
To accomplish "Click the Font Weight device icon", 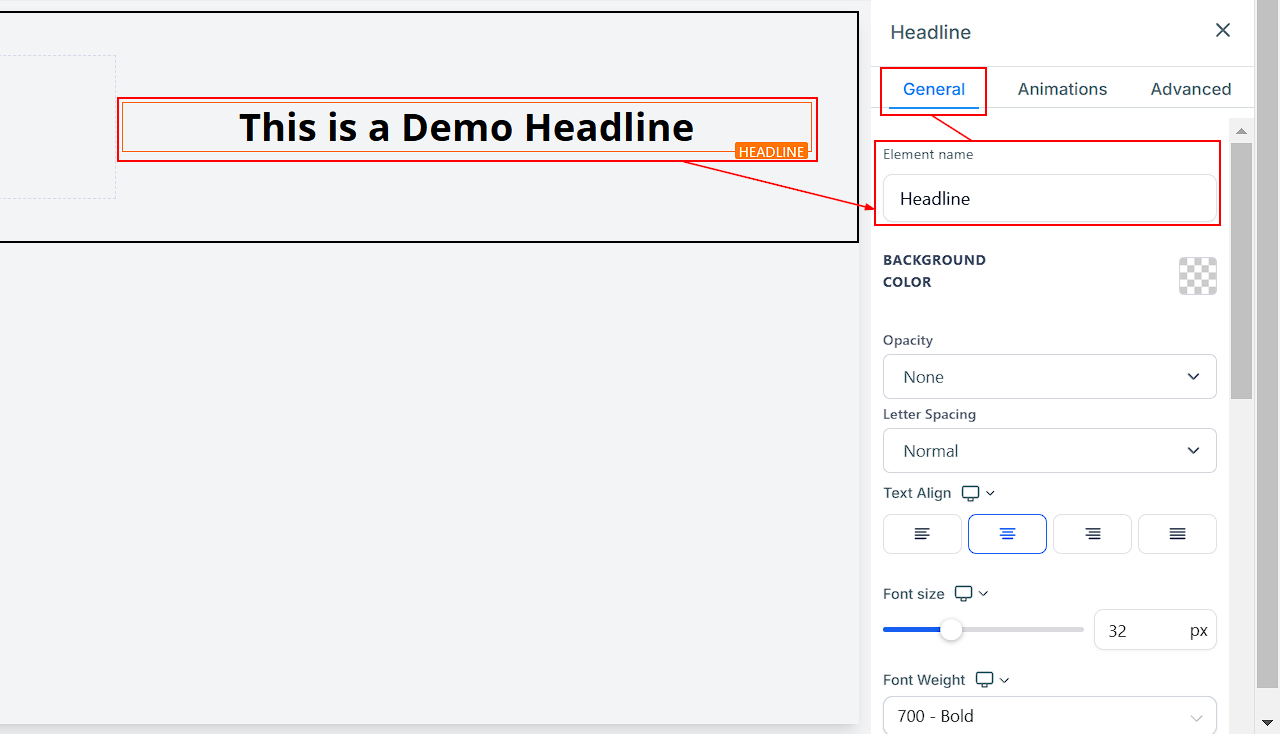I will 985,679.
